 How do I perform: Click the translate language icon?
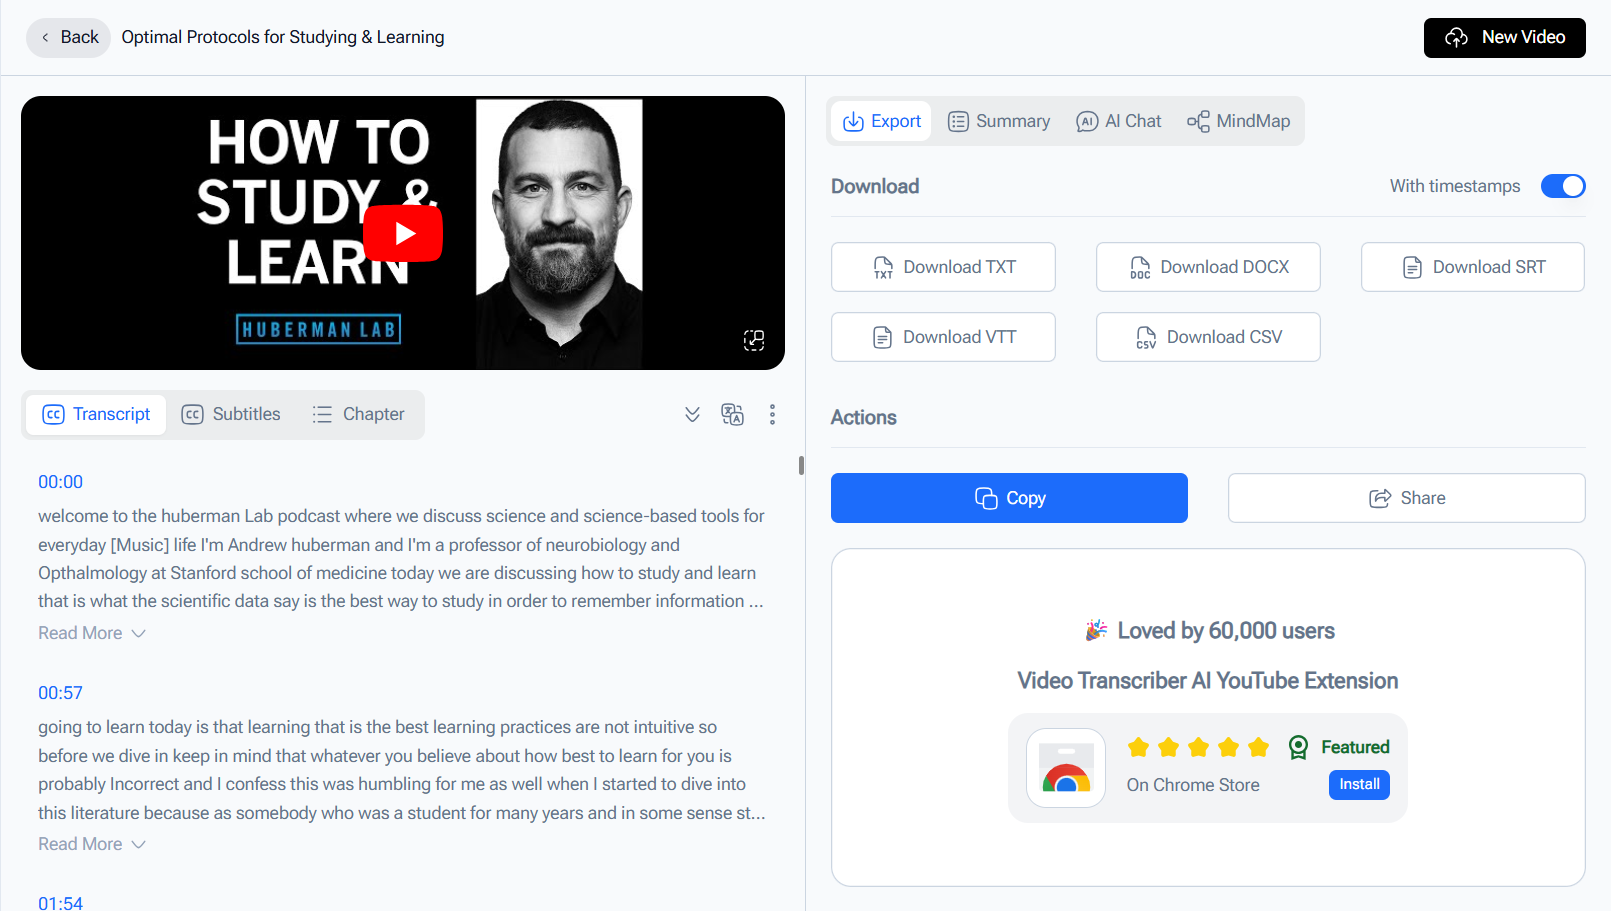732,415
